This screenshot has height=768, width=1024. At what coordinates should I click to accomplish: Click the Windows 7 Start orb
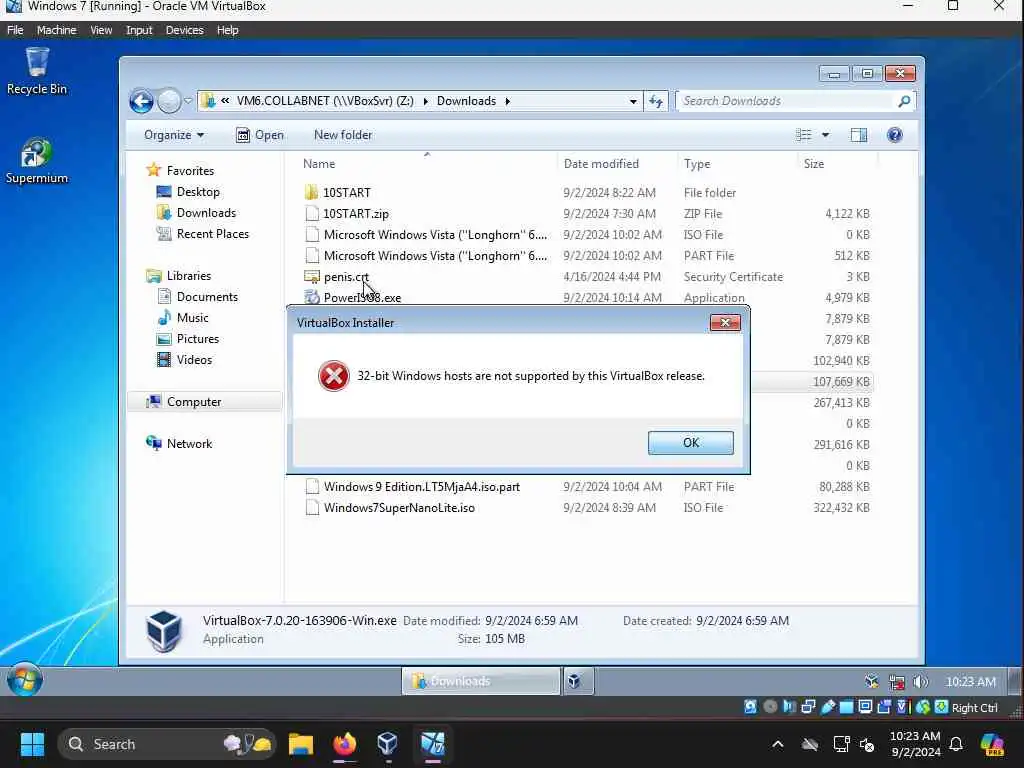(x=25, y=681)
